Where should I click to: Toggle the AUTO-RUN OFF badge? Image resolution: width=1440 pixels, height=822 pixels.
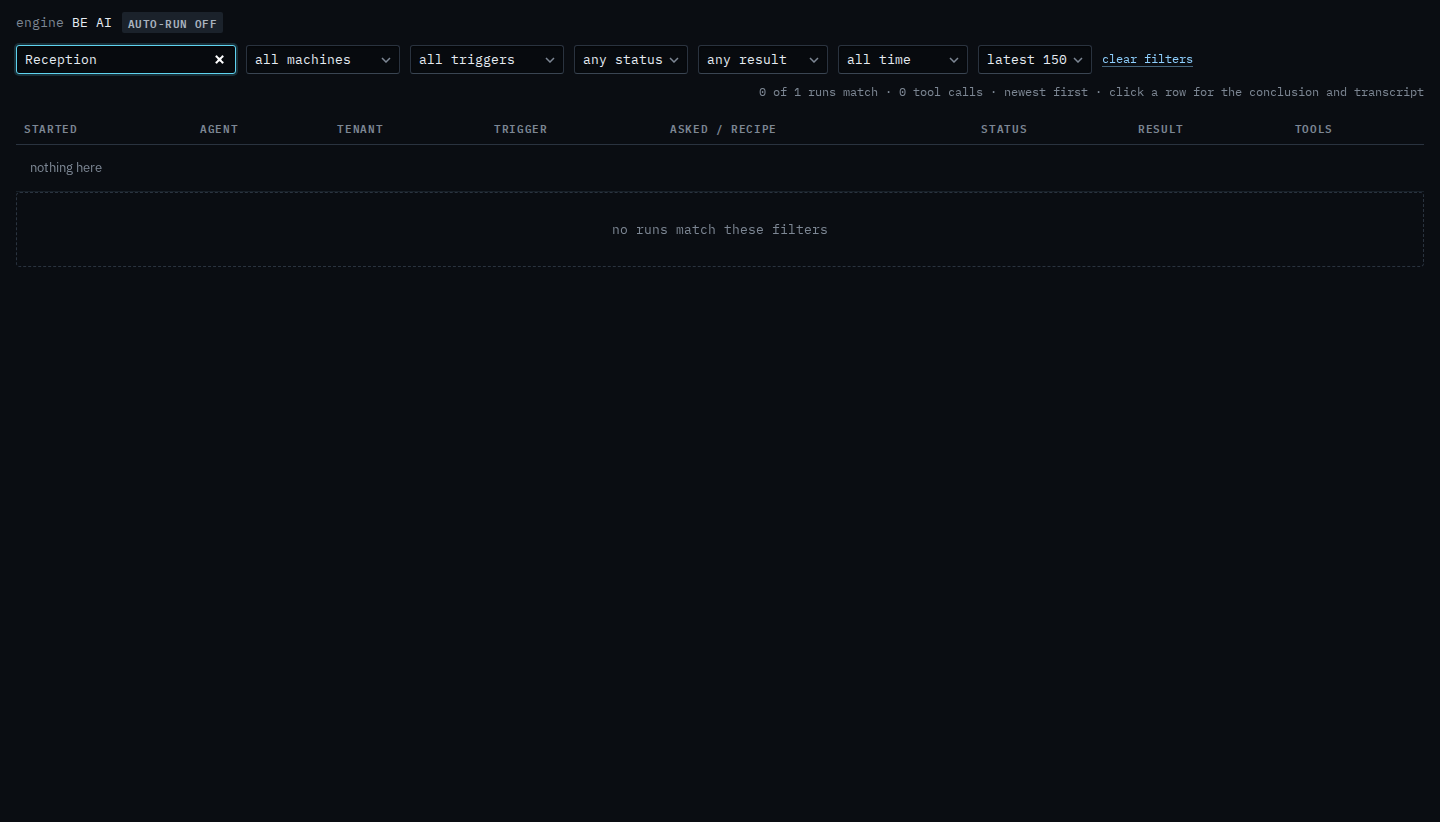172,23
